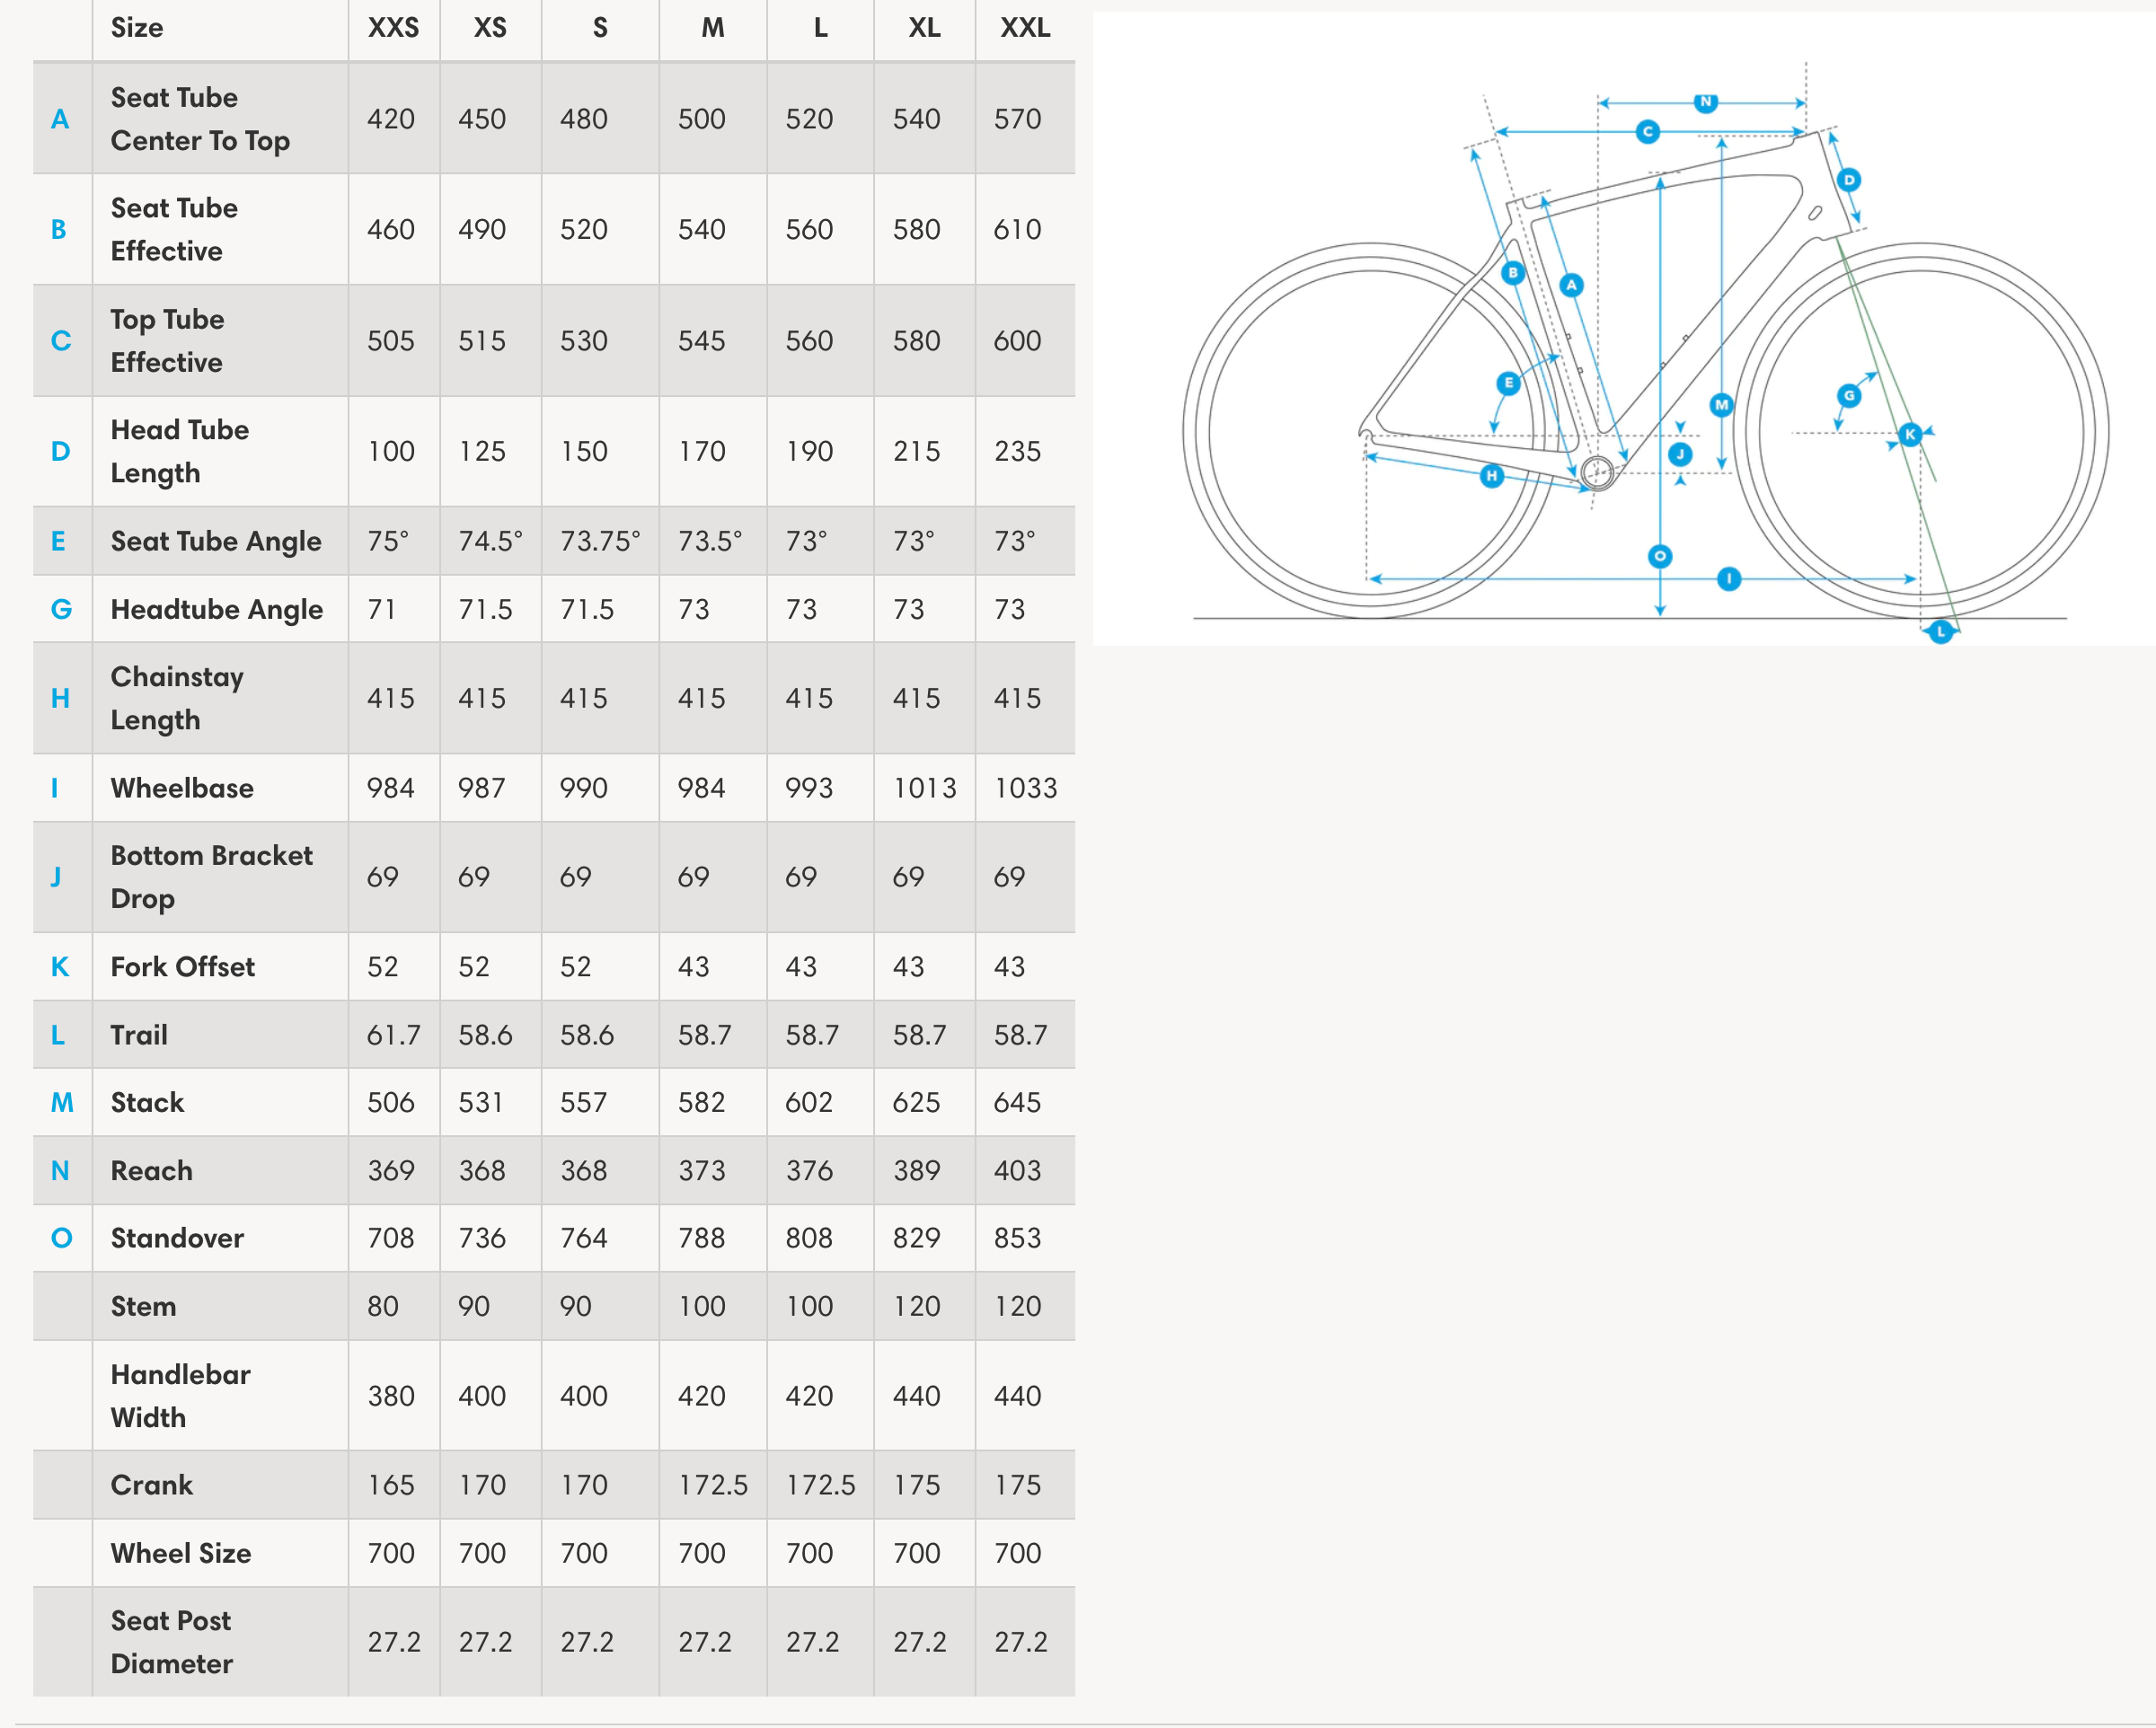
Task: Click the N marker on the bike diagram
Action: [1706, 102]
